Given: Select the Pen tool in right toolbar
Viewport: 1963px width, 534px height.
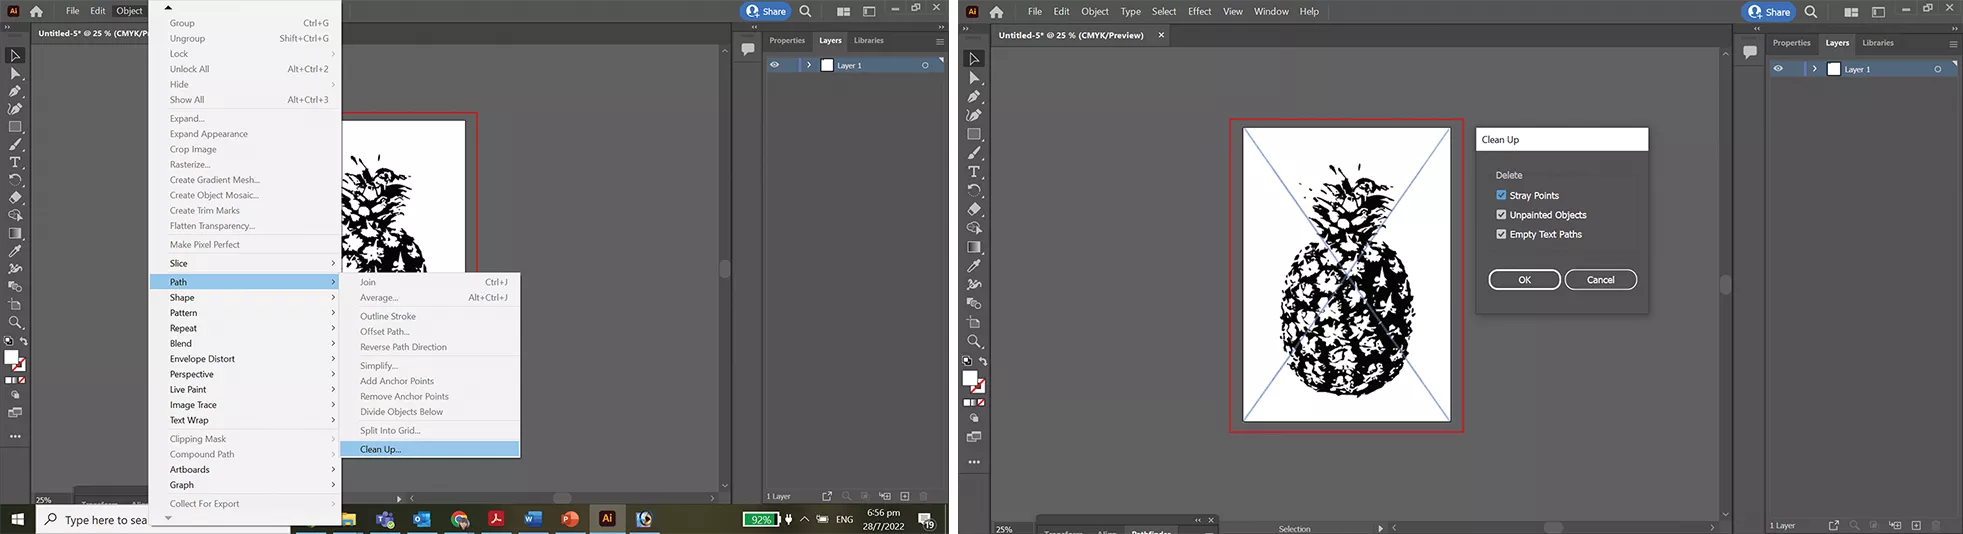Looking at the screenshot, I should point(973,97).
